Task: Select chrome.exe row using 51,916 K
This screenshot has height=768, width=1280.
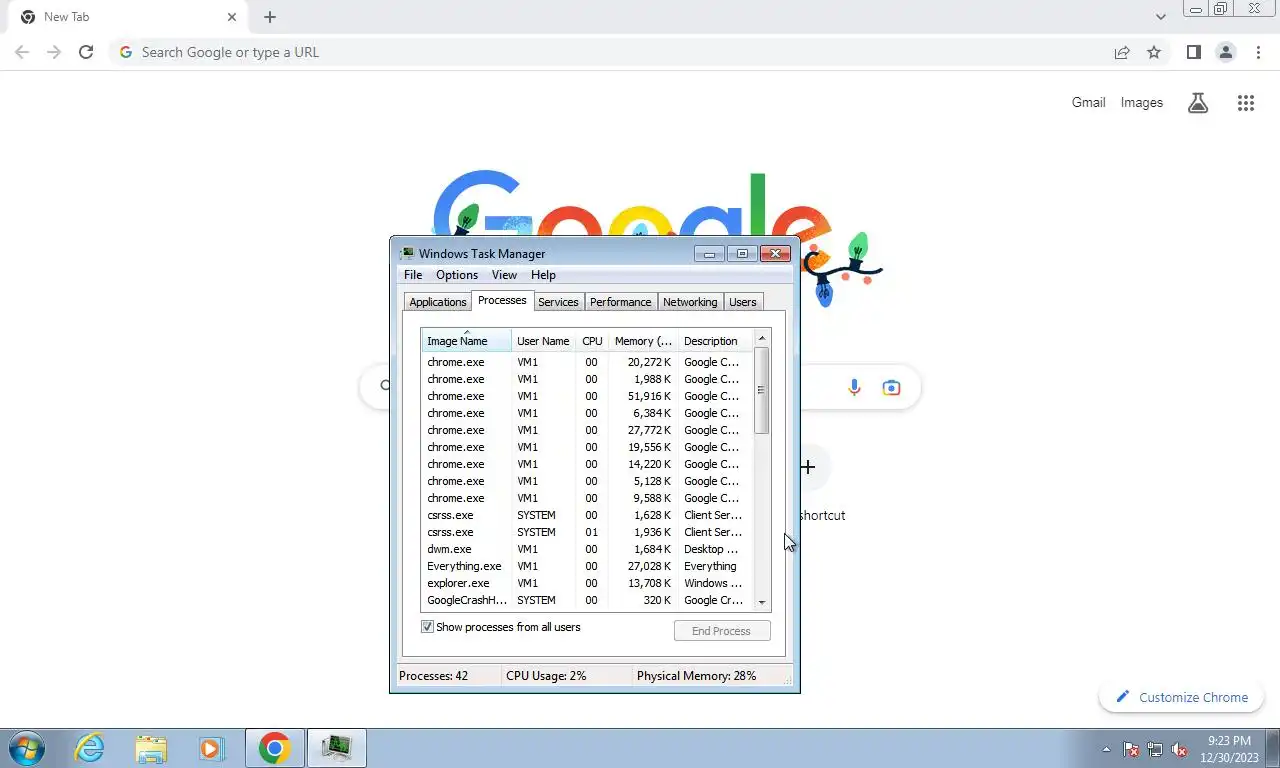Action: click(587, 396)
